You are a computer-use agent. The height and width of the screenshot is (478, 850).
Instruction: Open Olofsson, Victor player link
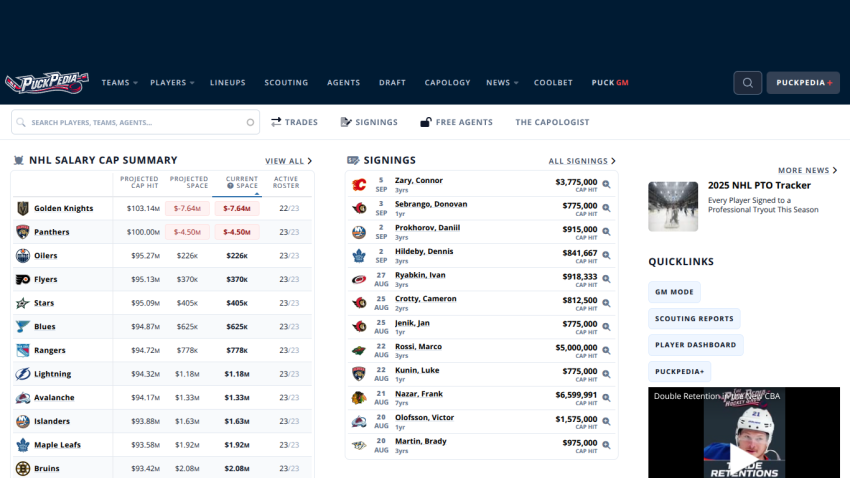click(x=424, y=417)
